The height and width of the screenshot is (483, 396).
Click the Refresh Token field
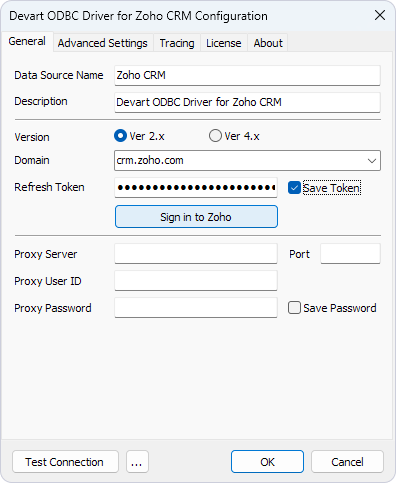pyautogui.click(x=196, y=187)
